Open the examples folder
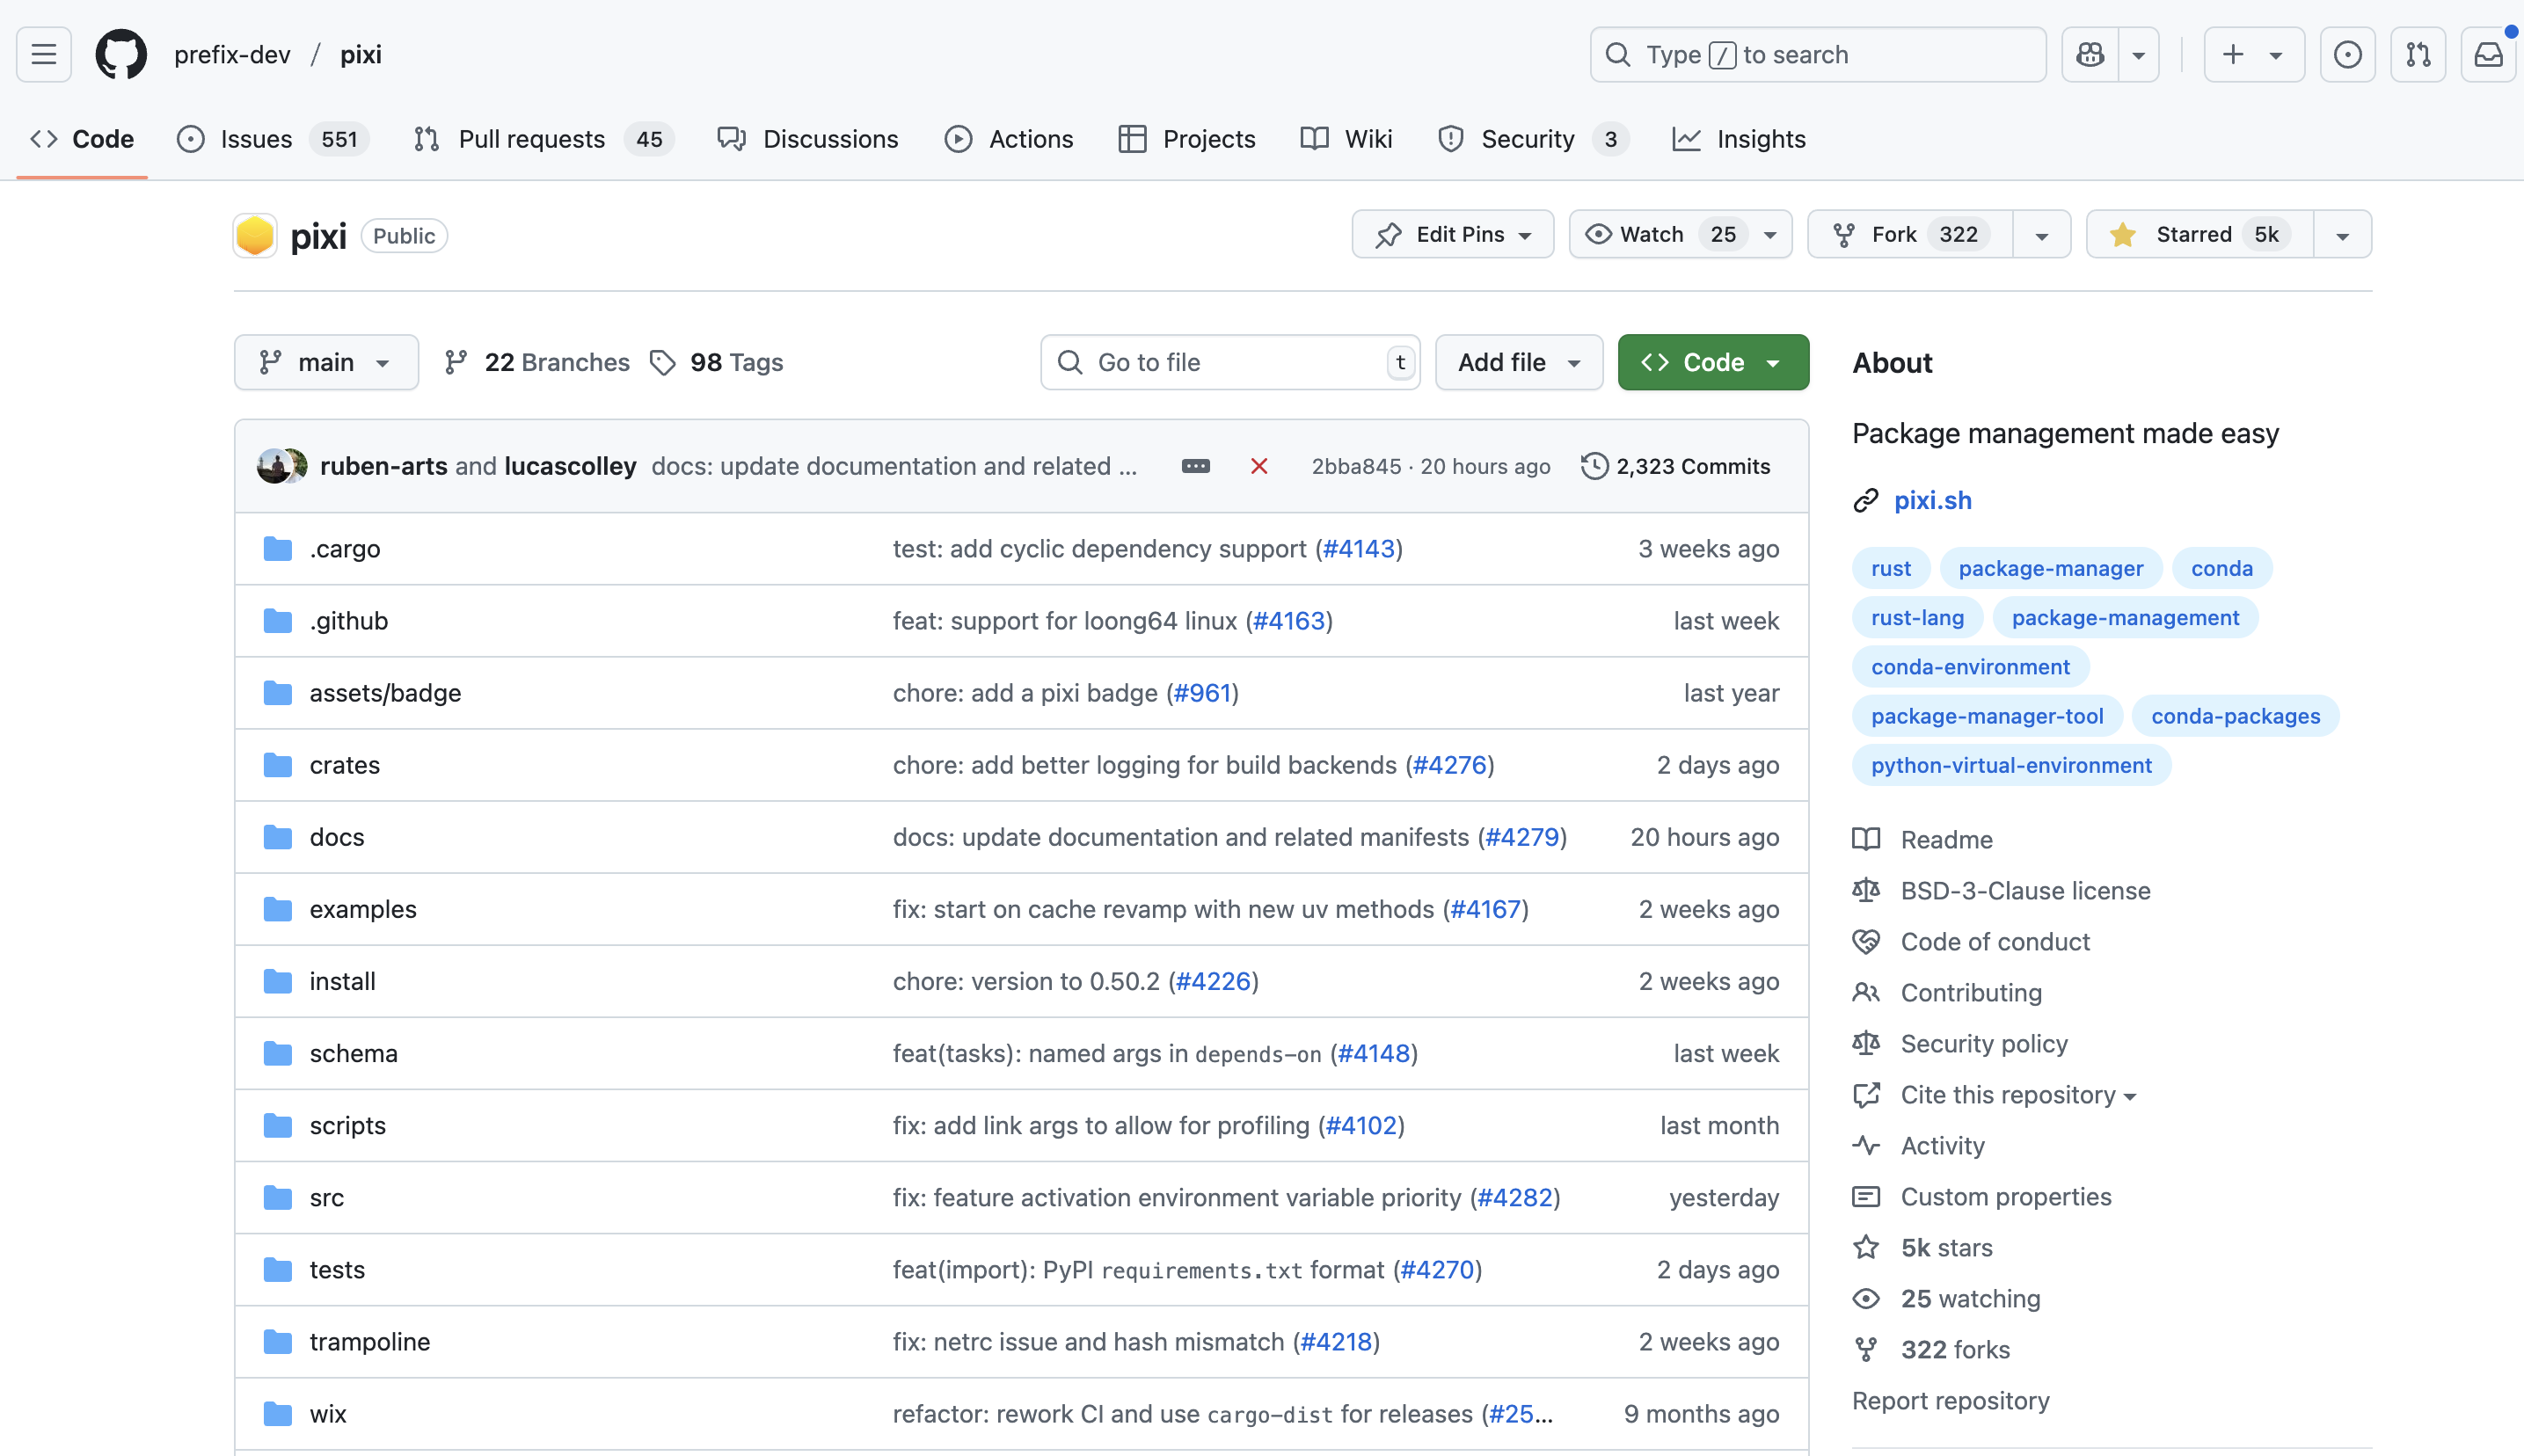 (362, 909)
